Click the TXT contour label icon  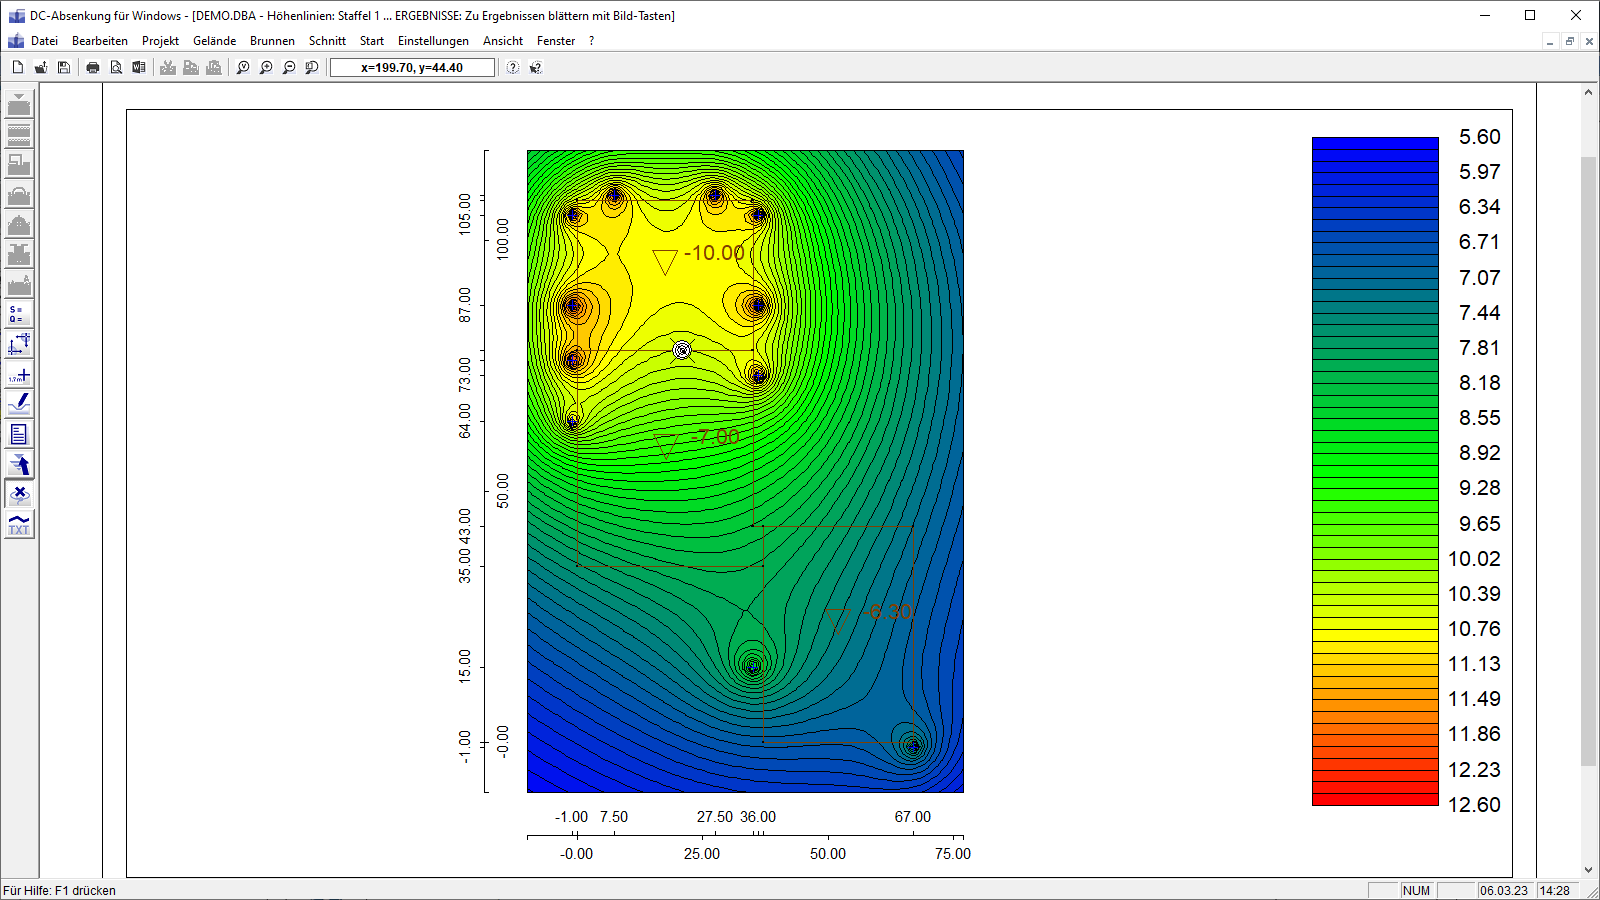[19, 524]
